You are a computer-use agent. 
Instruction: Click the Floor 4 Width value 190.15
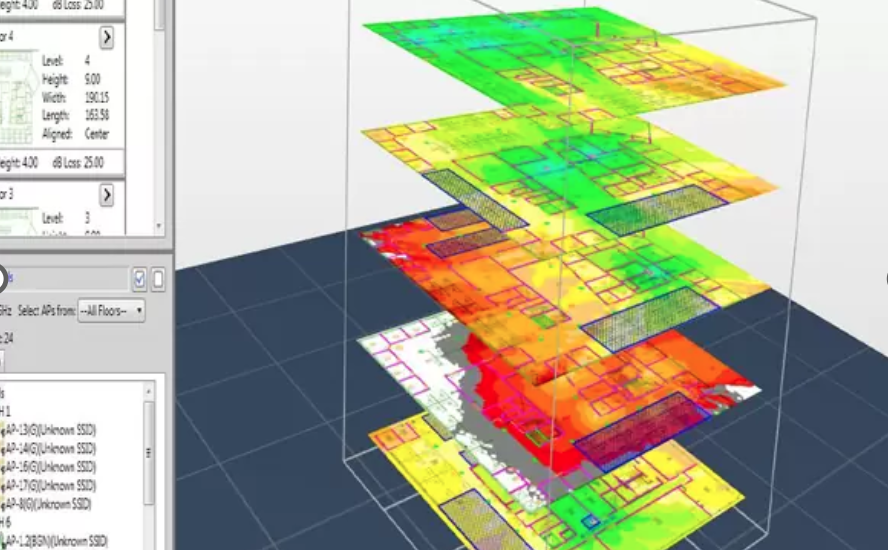[97, 97]
